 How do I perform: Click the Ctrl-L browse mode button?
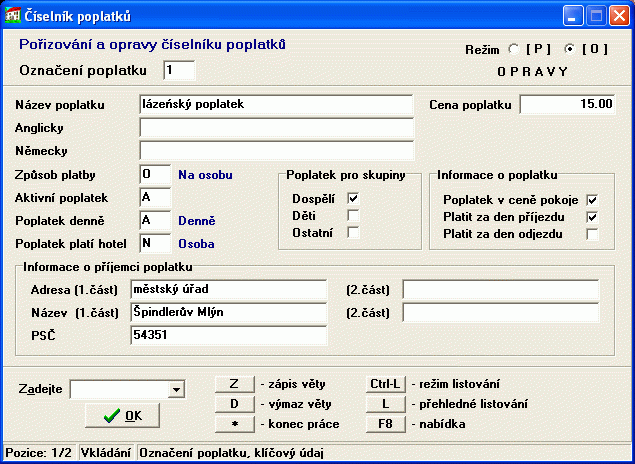pos(385,384)
